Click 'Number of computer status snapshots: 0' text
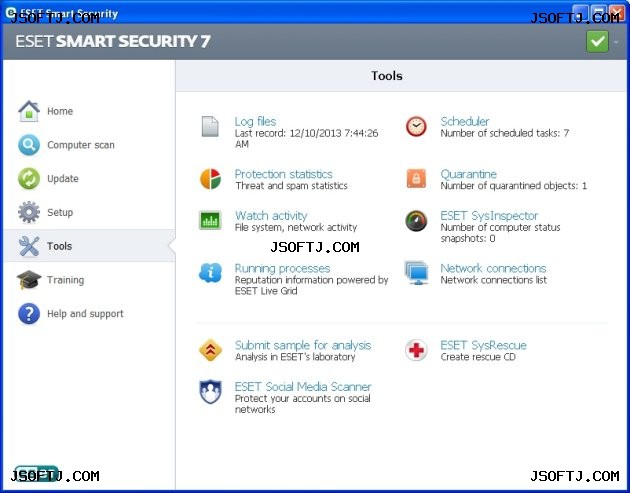 coord(500,233)
